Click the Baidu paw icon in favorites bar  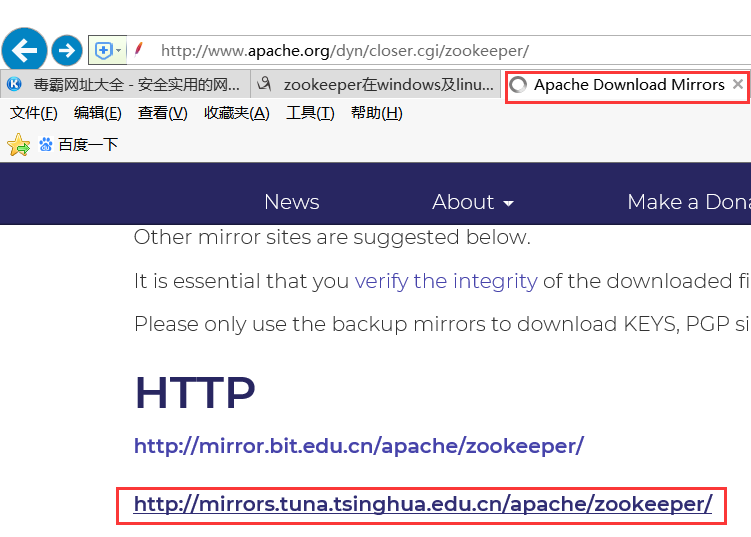tap(46, 145)
